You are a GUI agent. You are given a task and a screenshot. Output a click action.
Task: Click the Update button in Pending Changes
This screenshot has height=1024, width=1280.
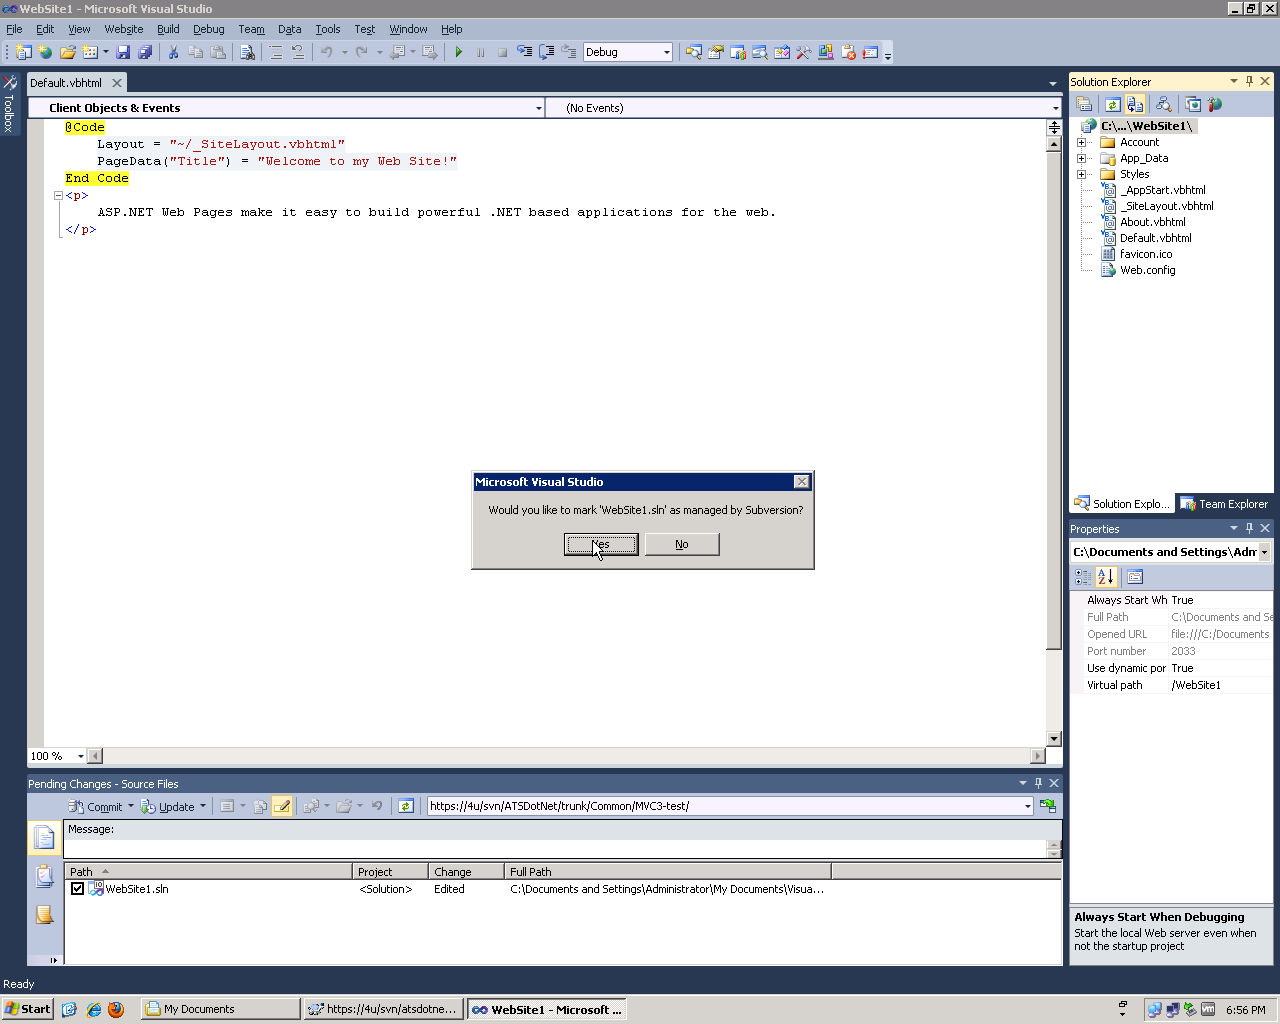click(x=168, y=806)
